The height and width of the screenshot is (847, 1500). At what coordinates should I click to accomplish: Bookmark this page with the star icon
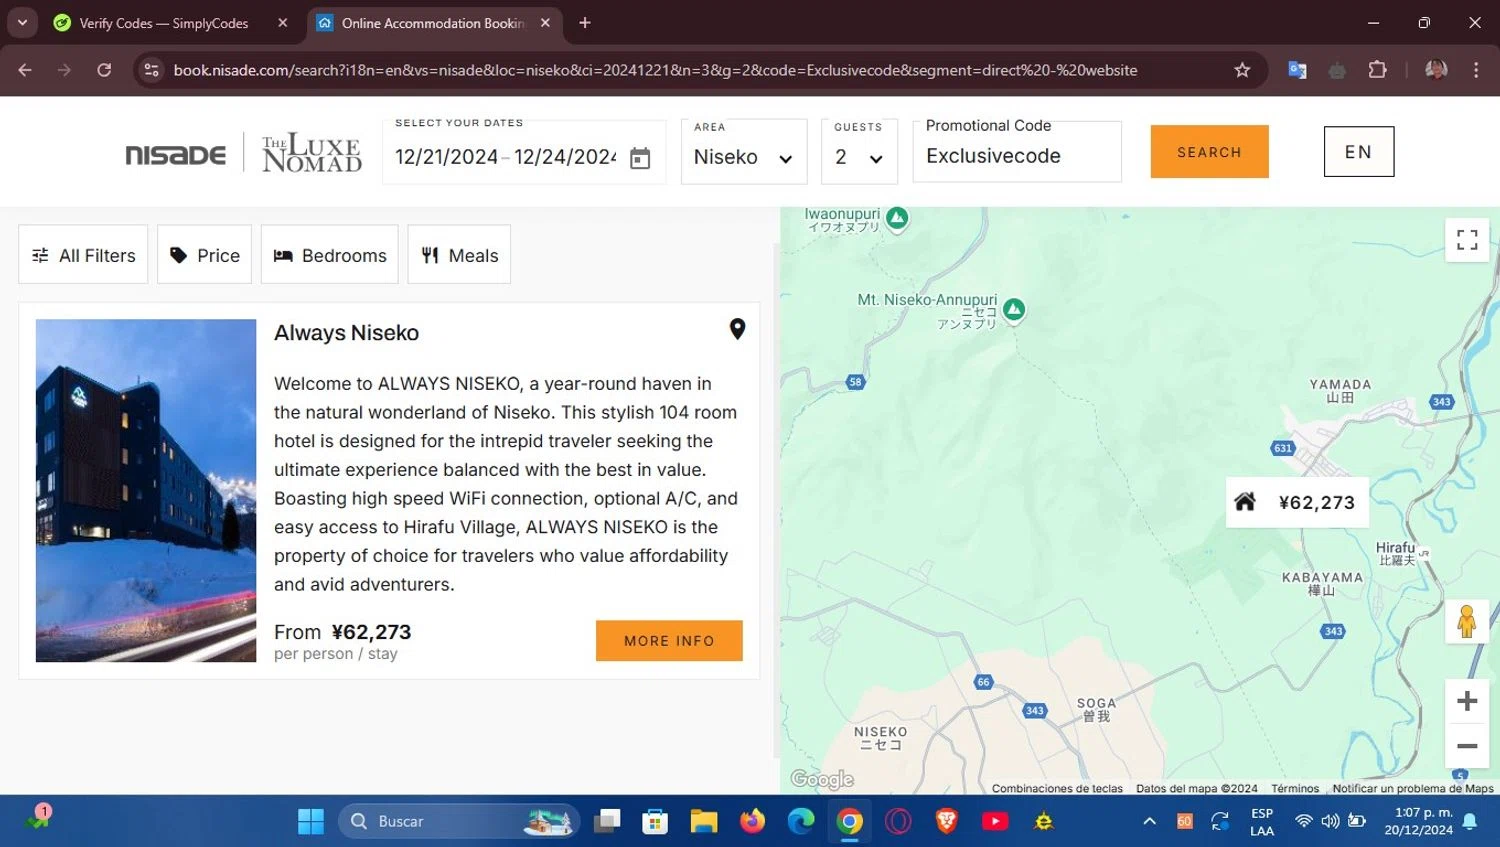click(1242, 70)
